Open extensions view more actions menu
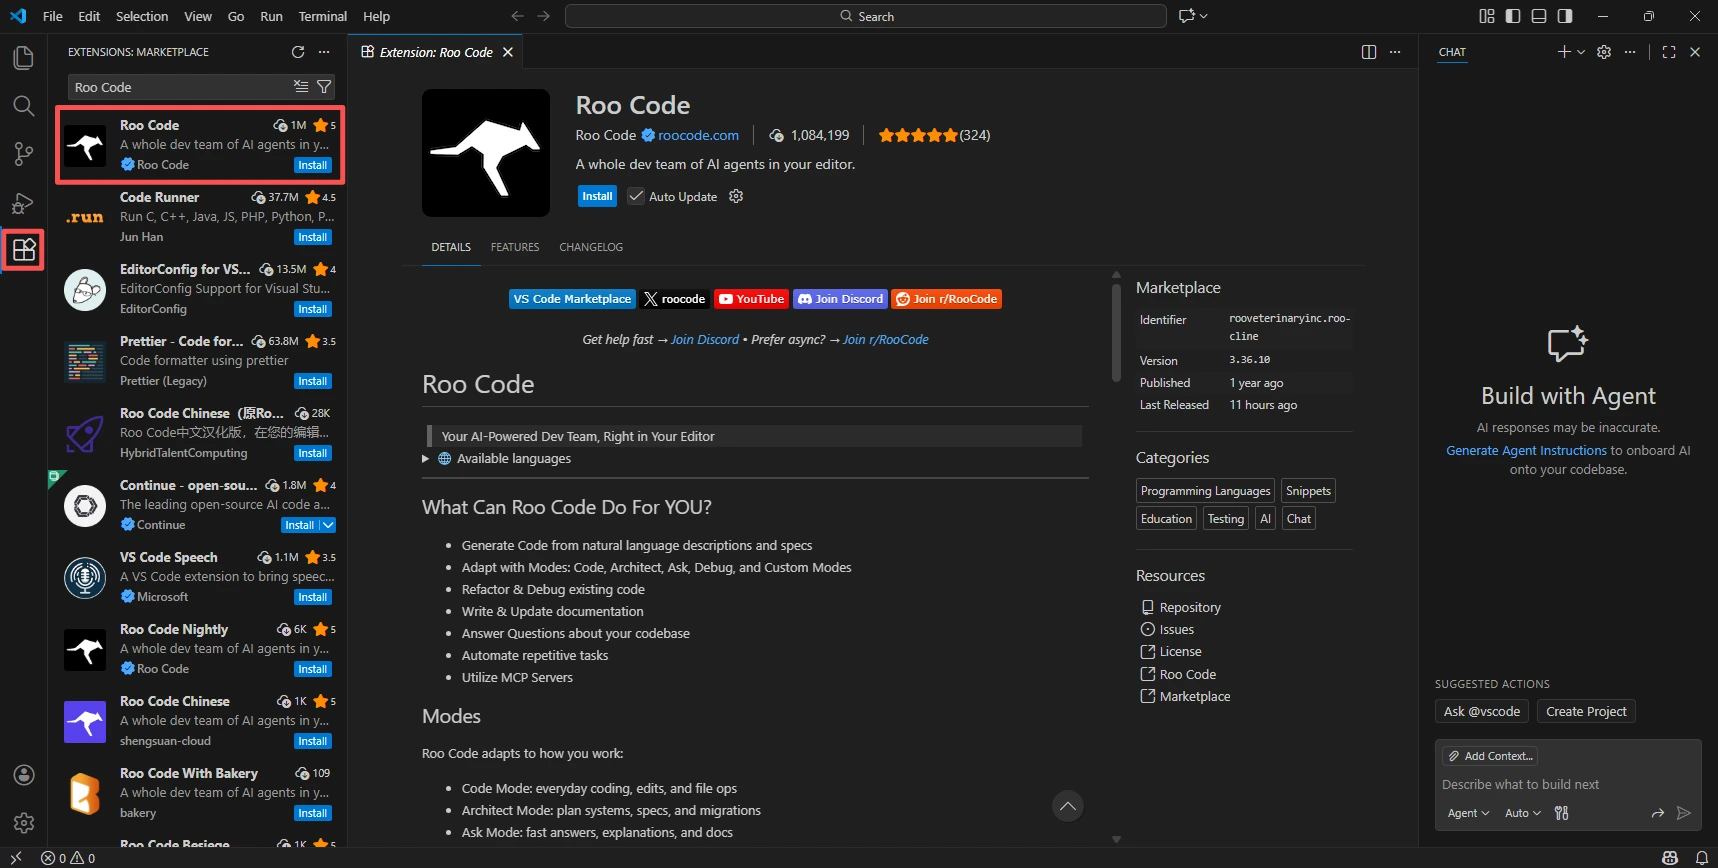Image resolution: width=1718 pixels, height=868 pixels. pos(324,52)
